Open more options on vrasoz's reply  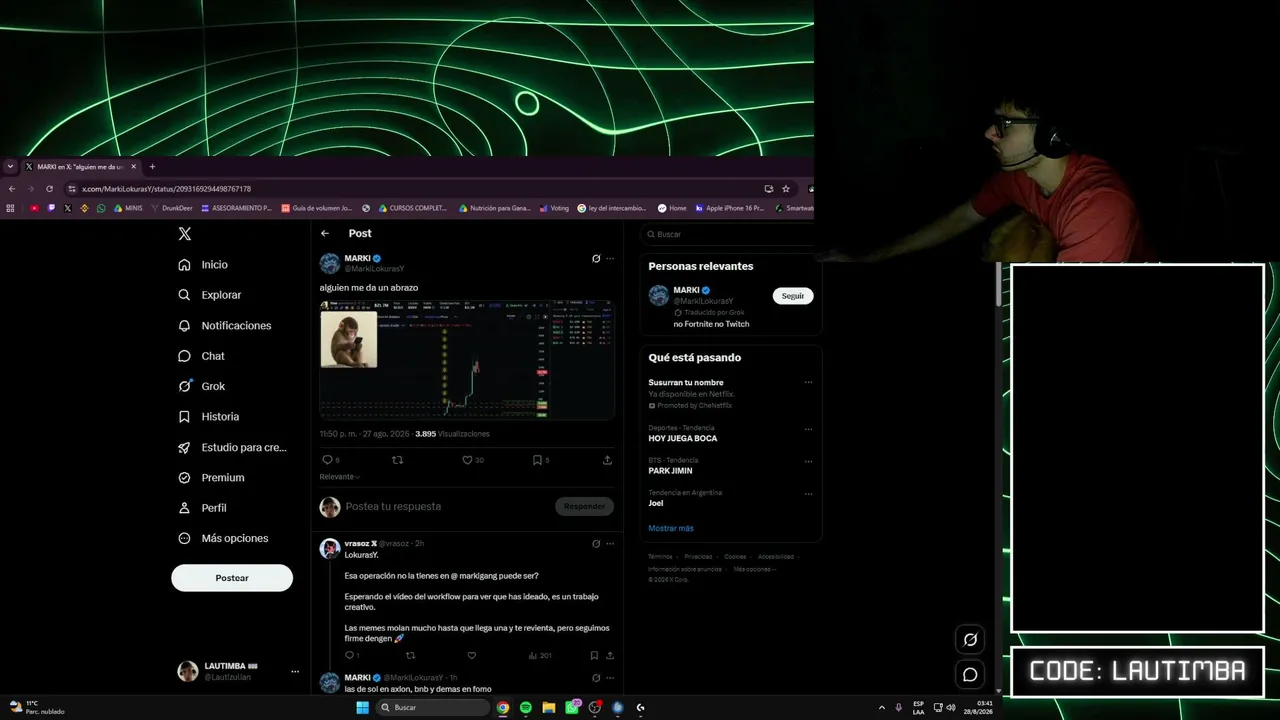(610, 544)
